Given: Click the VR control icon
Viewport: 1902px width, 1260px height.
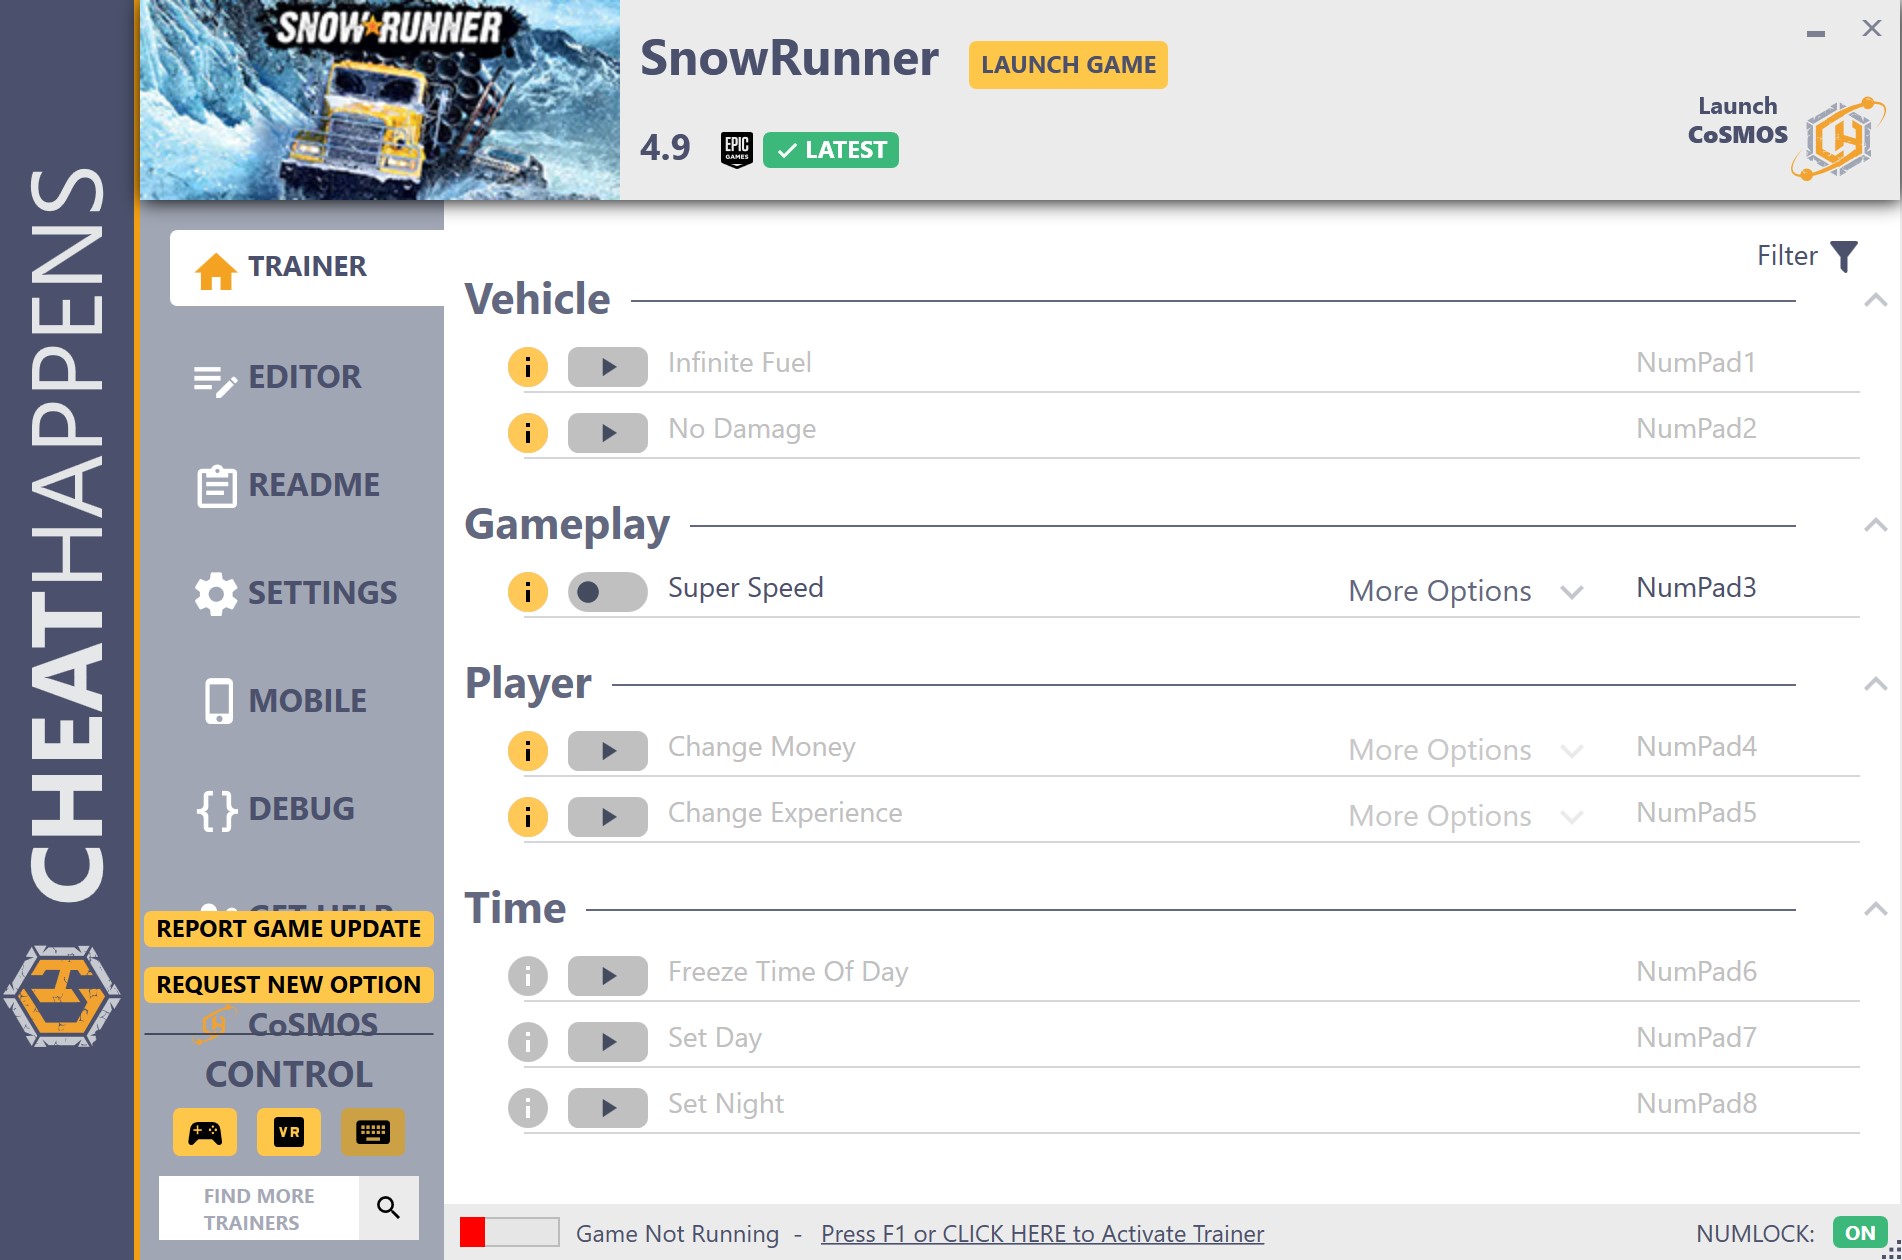Looking at the screenshot, I should (289, 1132).
